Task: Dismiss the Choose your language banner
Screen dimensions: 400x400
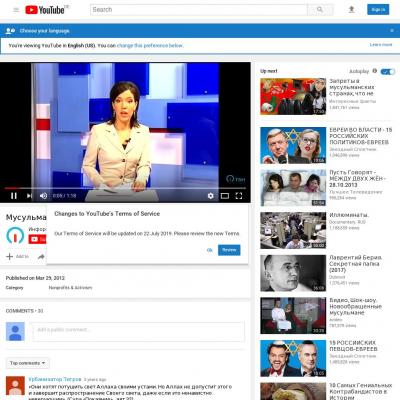Action: click(x=392, y=31)
